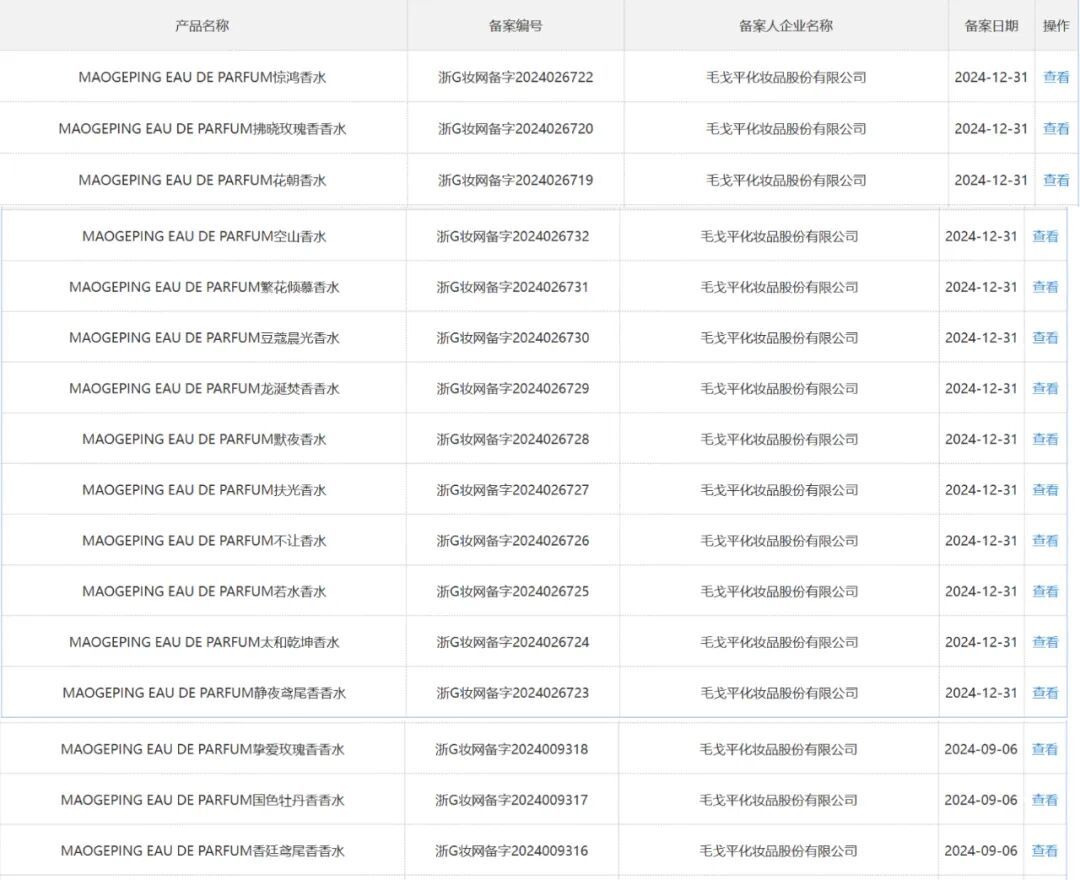This screenshot has height=880, width=1080.
Task: Click record number 浙G妆网备字2024026730
Action: click(x=512, y=337)
